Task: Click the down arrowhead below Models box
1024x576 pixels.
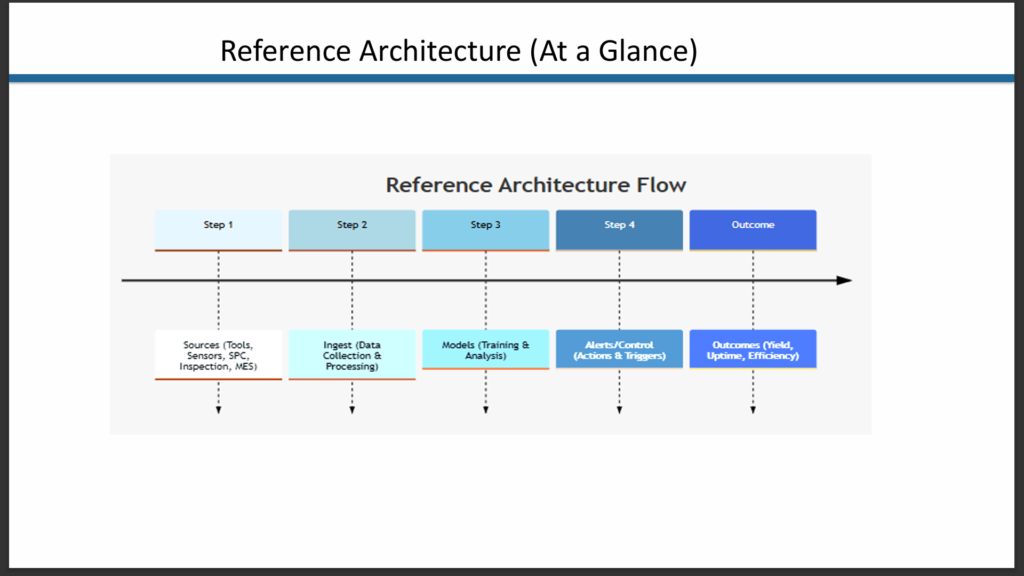Action: [x=486, y=410]
